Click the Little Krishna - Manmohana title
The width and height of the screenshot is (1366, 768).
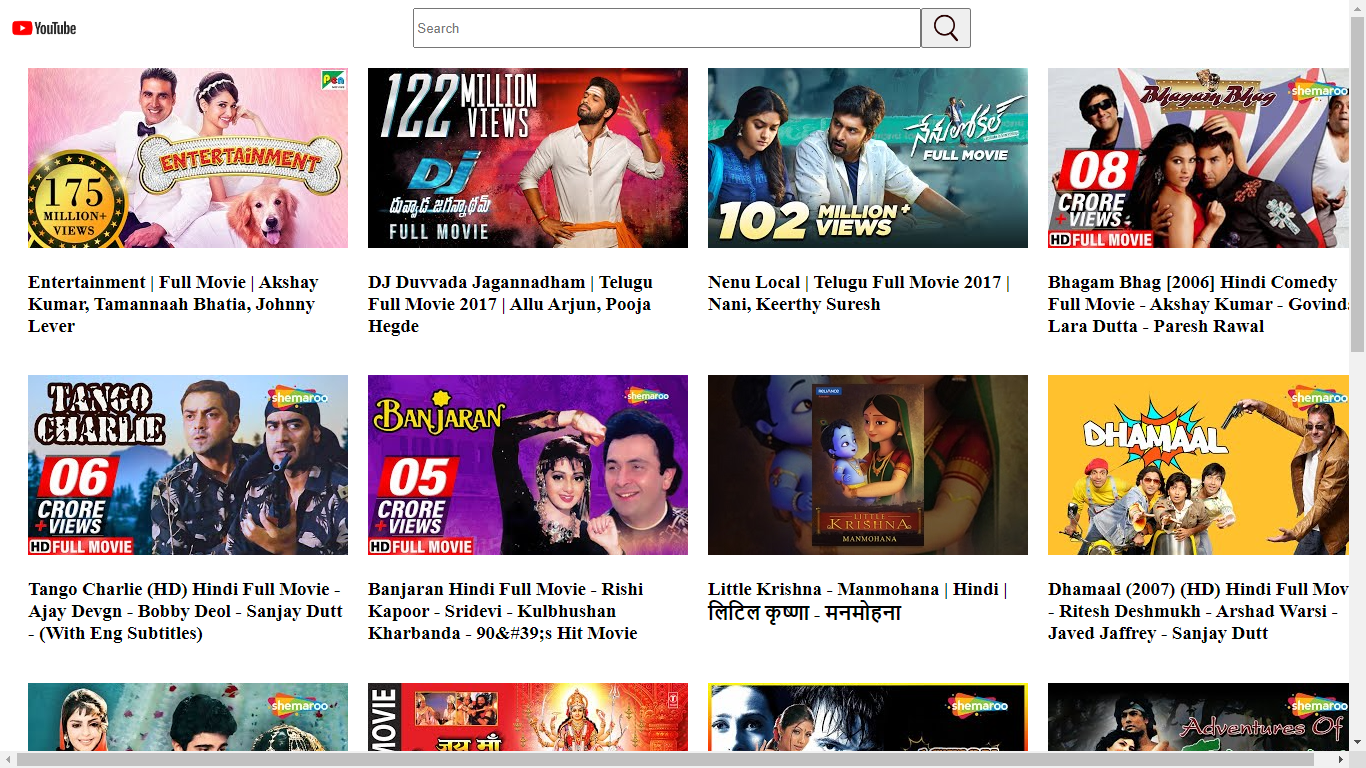click(x=857, y=601)
